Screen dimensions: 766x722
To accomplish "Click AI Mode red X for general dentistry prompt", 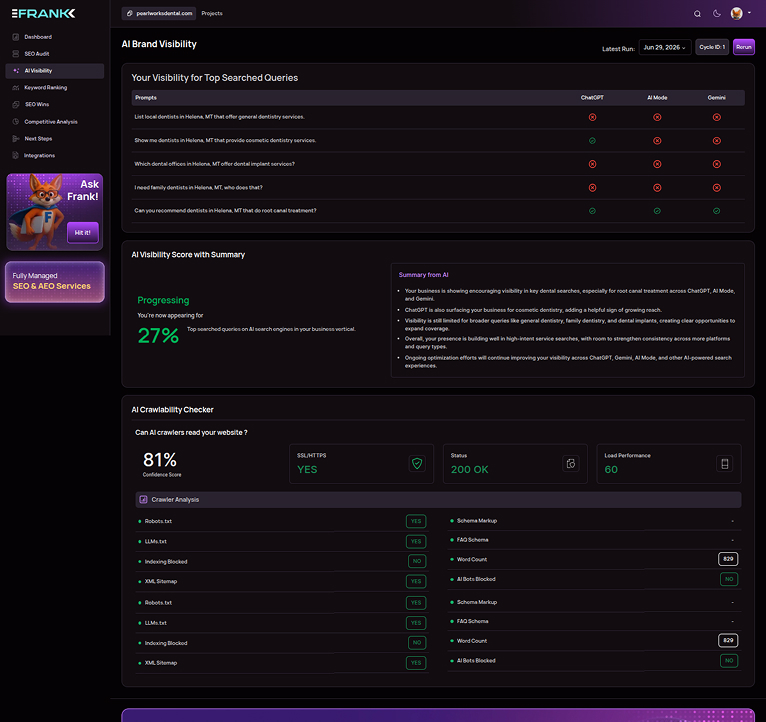I will pyautogui.click(x=657, y=117).
